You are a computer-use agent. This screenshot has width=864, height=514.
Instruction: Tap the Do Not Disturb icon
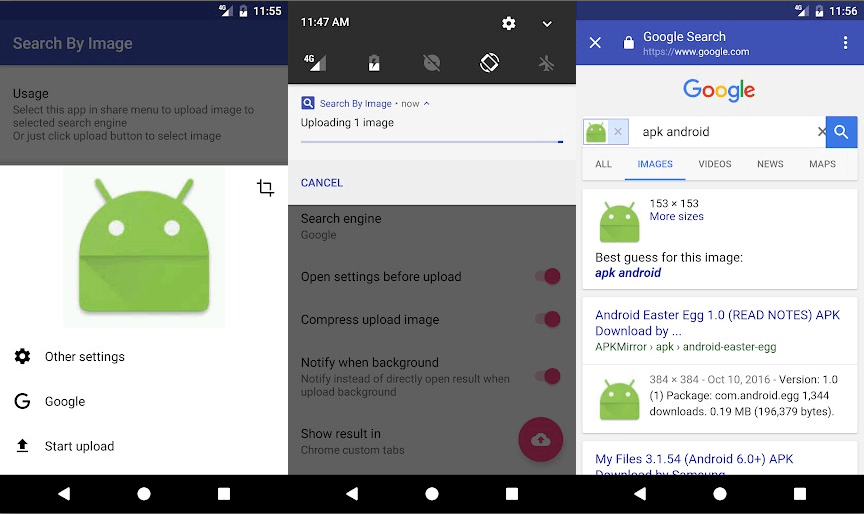click(x=432, y=62)
